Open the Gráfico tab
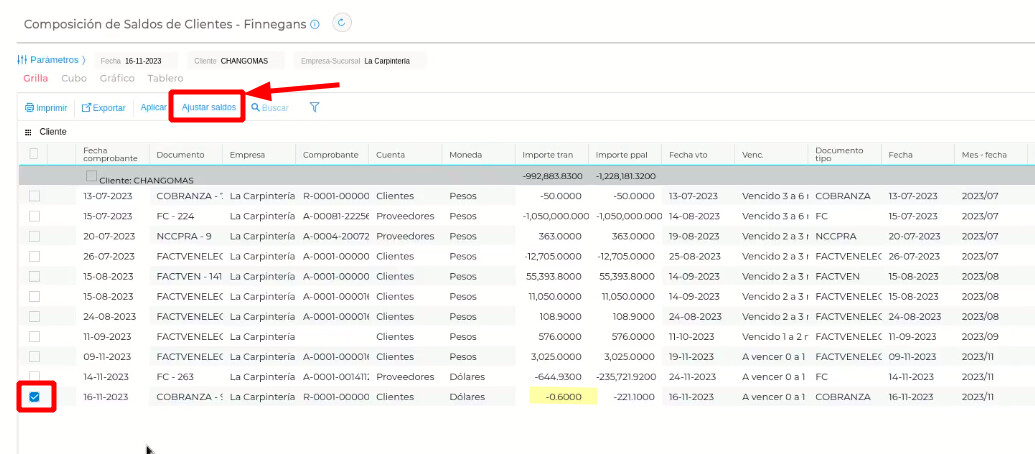 [117, 78]
